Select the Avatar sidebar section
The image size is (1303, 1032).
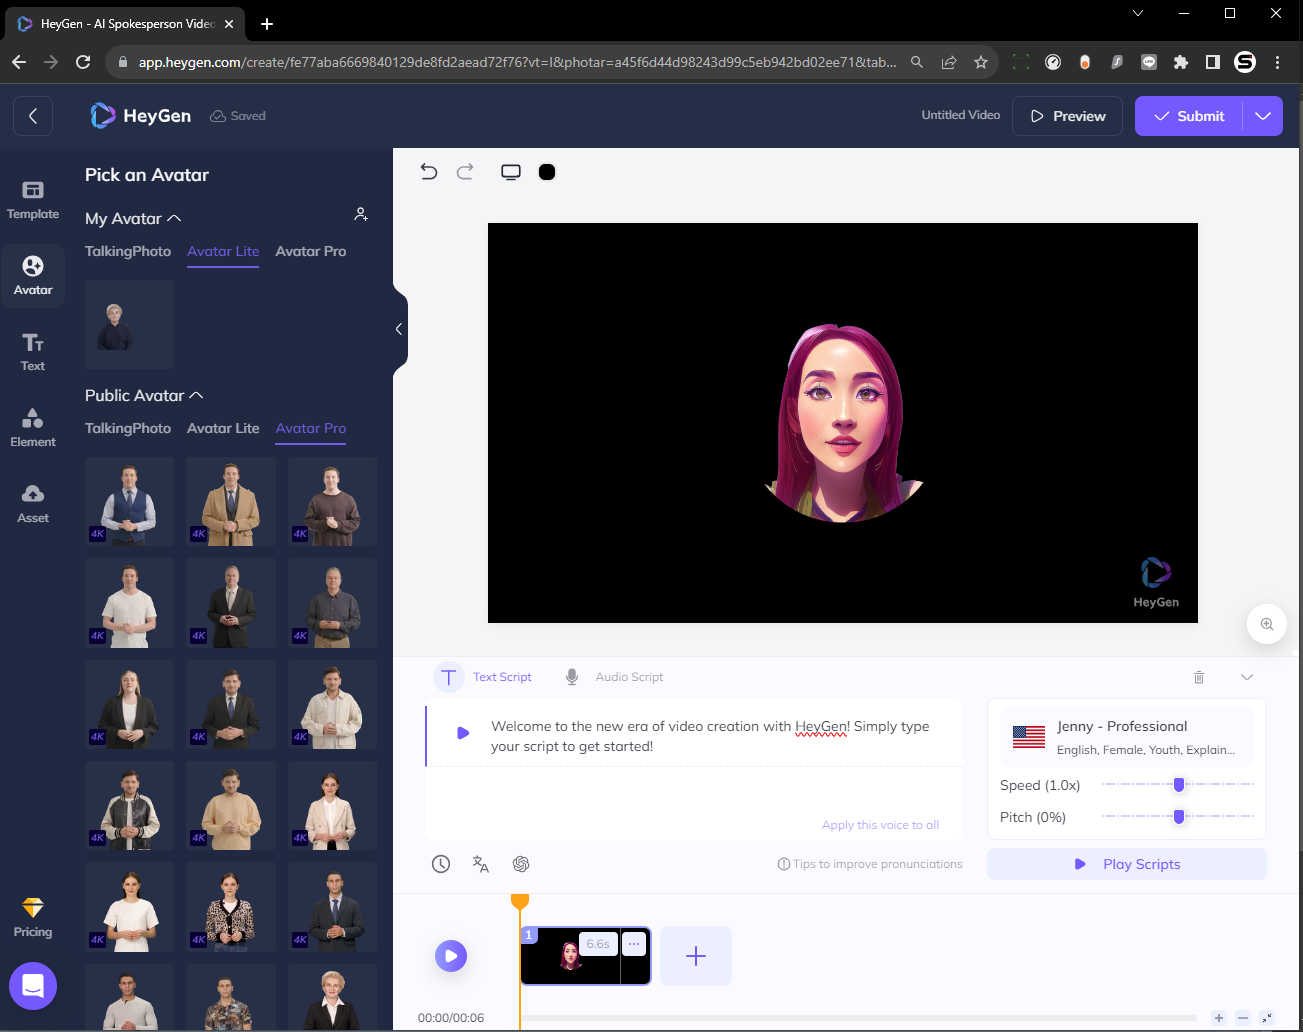click(33, 276)
